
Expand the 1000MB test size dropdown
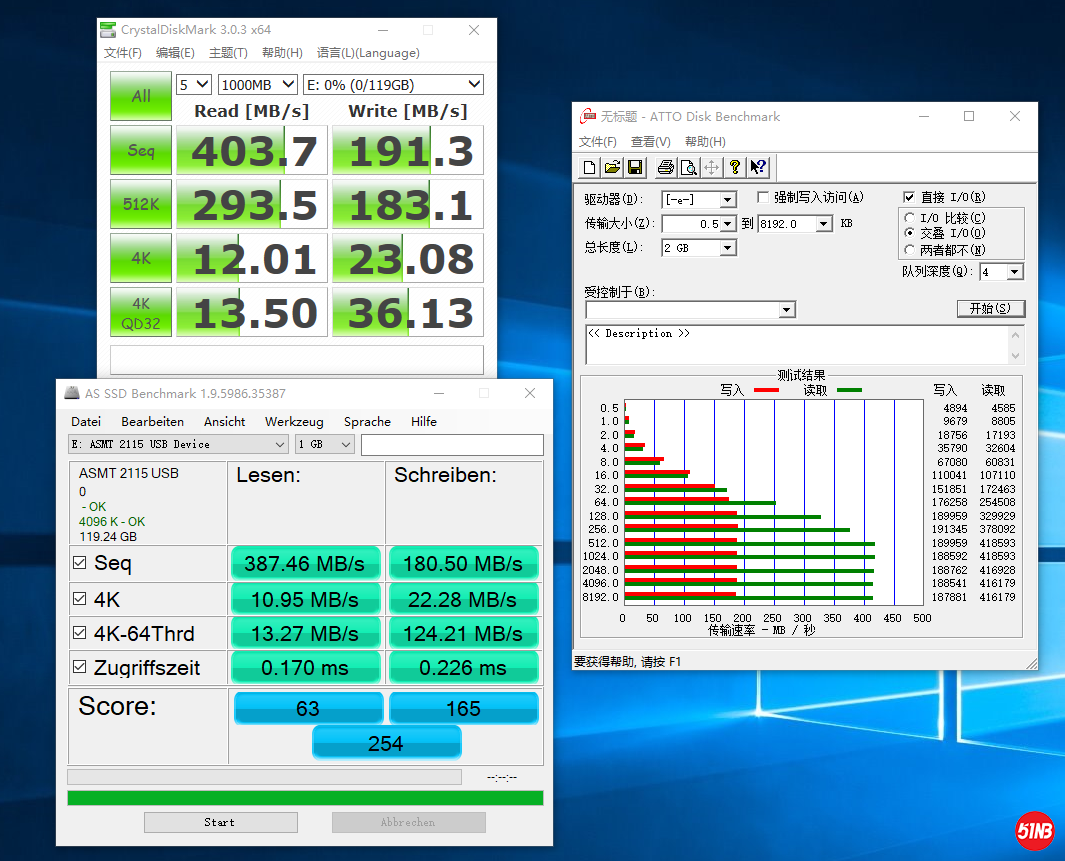(x=288, y=85)
